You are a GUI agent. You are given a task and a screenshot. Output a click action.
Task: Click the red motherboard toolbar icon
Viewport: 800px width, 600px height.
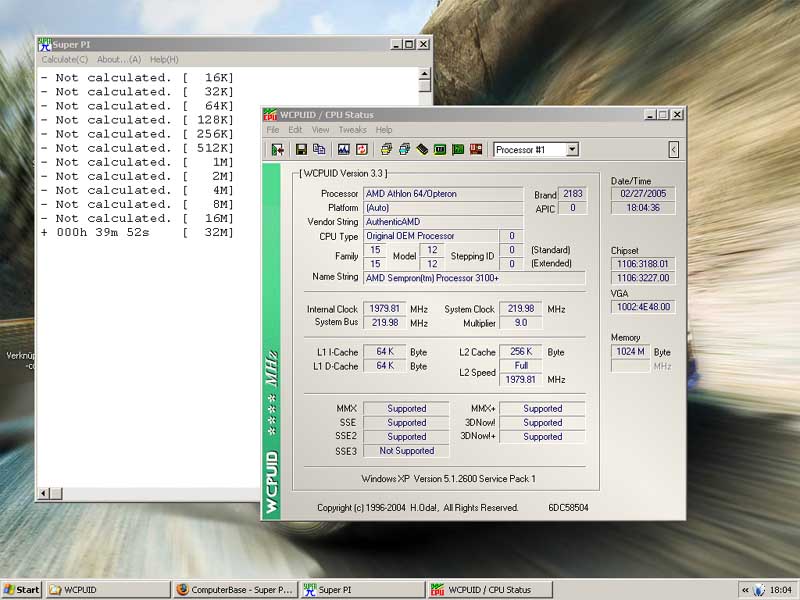pos(476,149)
